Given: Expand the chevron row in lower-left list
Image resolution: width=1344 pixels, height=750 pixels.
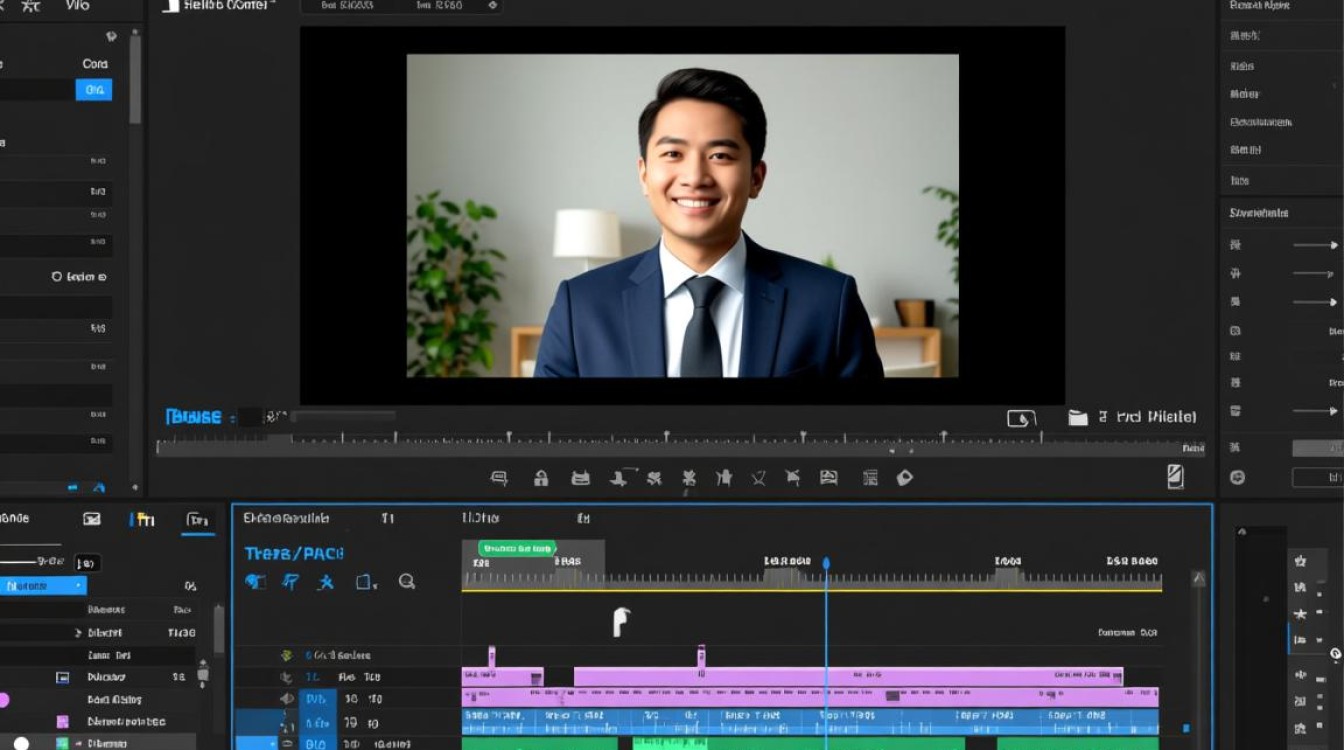Looking at the screenshot, I should pos(79,633).
